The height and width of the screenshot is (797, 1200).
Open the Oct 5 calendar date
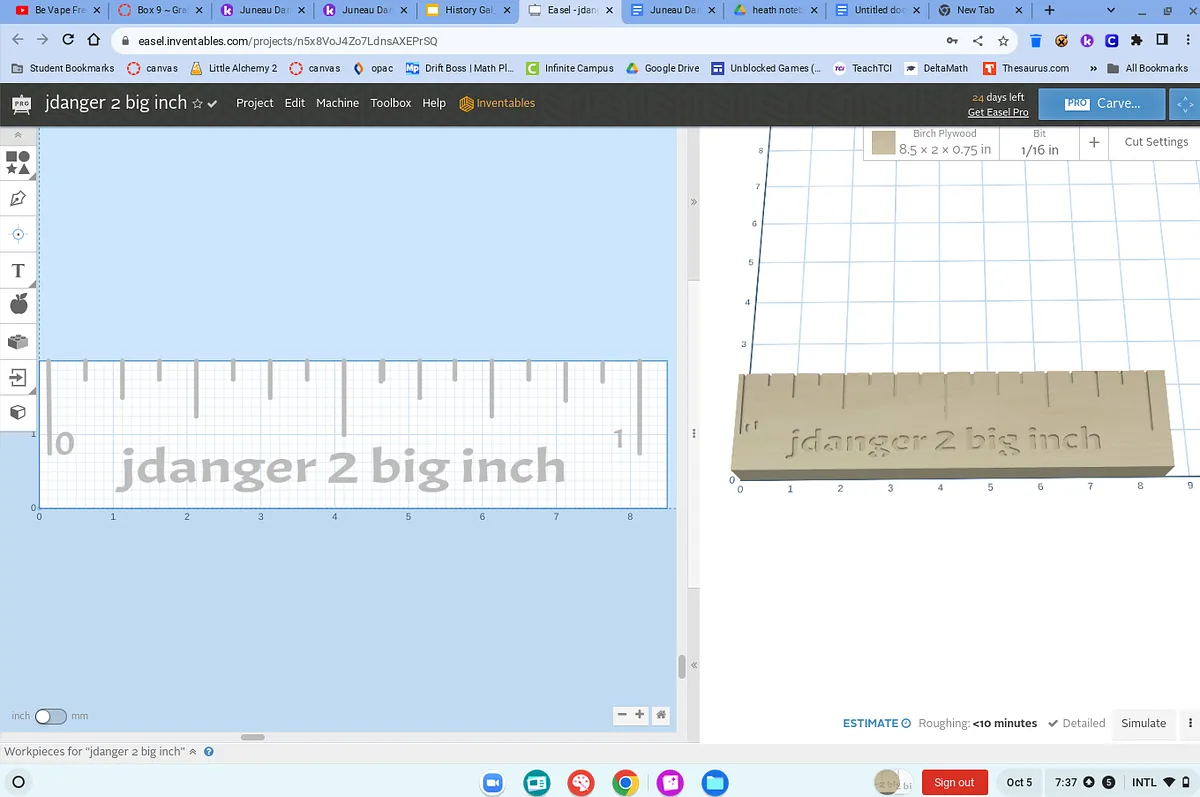pos(1019,782)
